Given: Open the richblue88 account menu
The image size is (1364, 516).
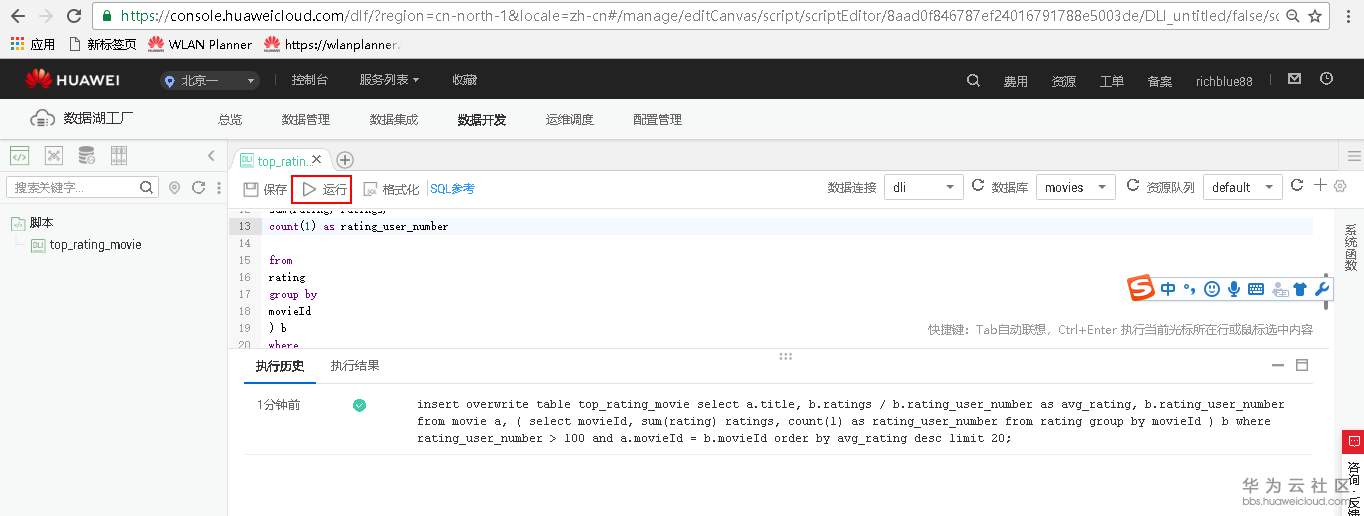Looking at the screenshot, I should point(1224,82).
